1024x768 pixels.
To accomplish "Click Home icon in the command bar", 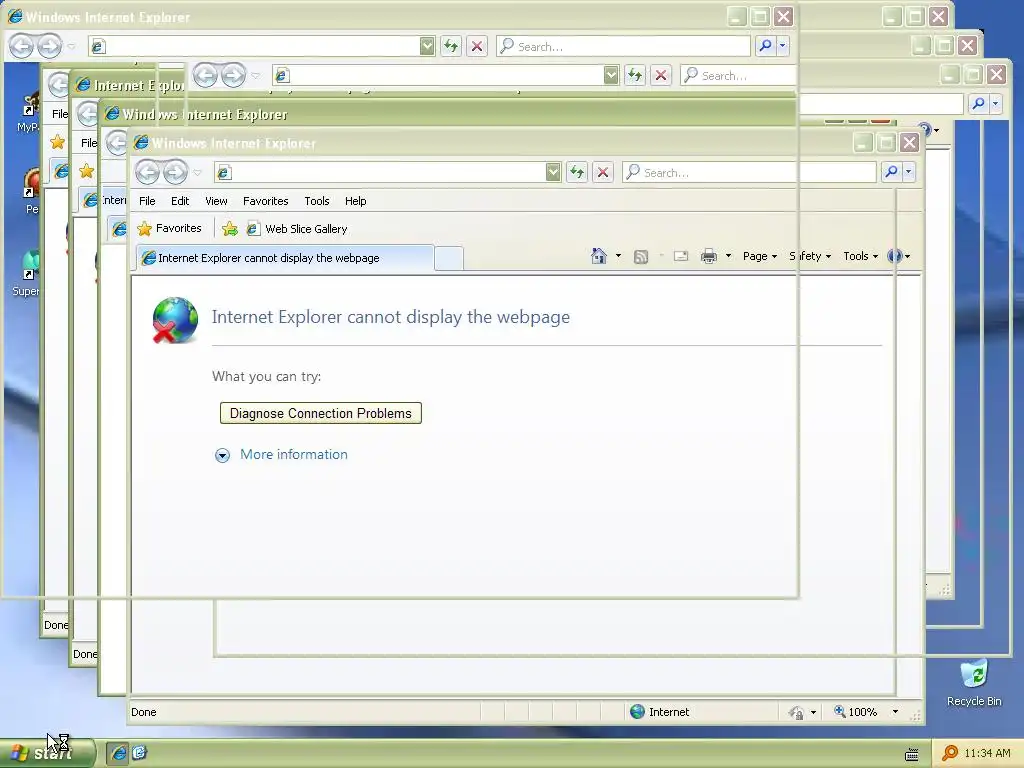I will 598,256.
